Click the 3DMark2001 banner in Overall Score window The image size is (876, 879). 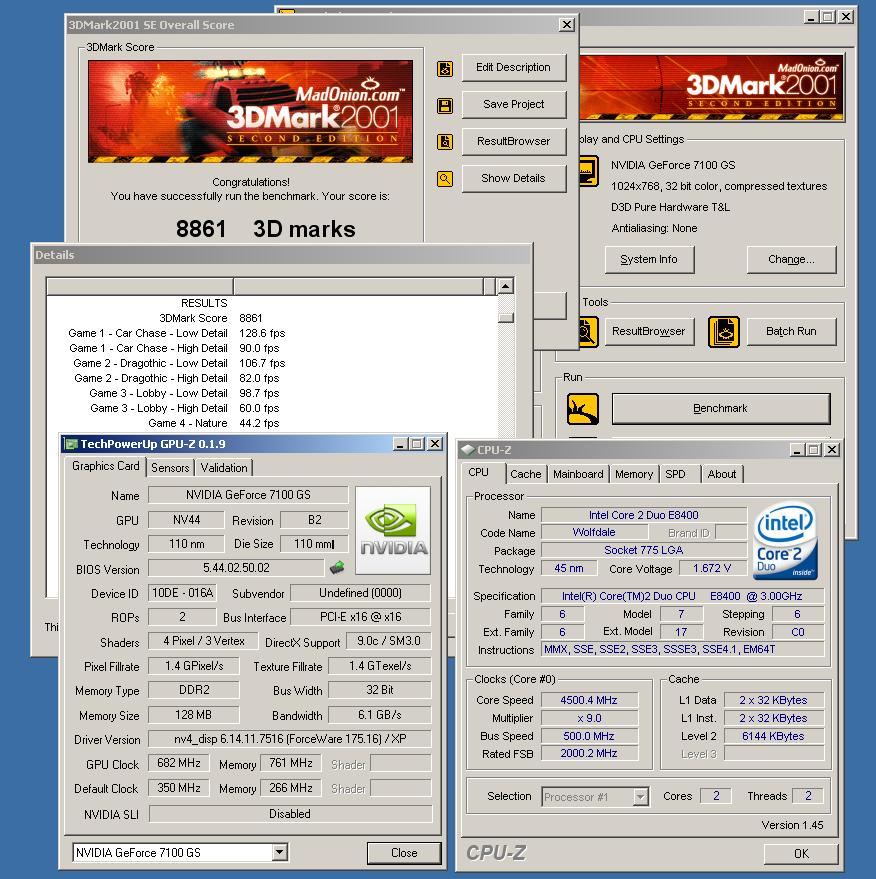click(251, 112)
